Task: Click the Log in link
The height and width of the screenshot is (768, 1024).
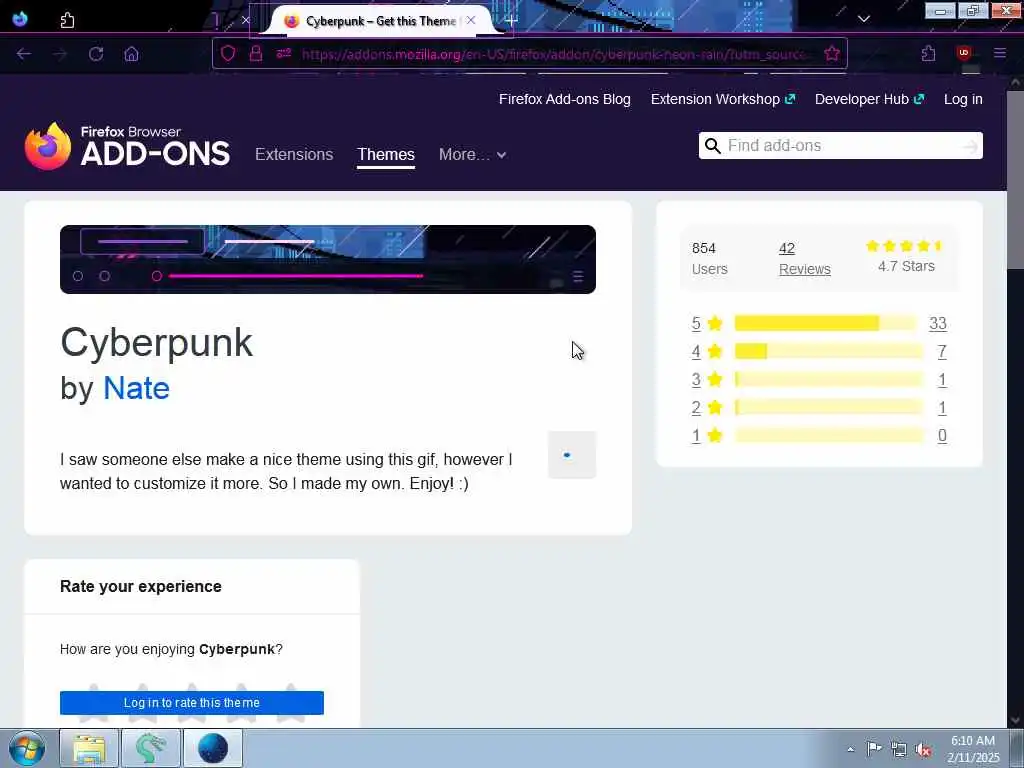Action: (x=963, y=99)
